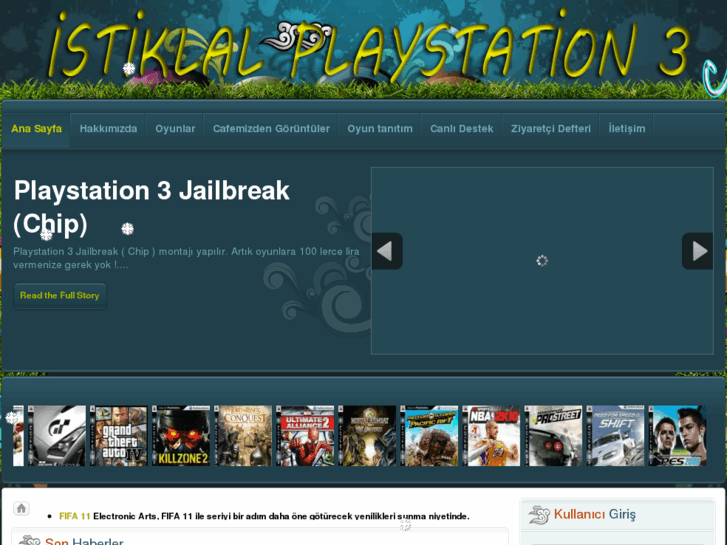Click Read the Full Story button
The height and width of the screenshot is (545, 727).
(x=60, y=295)
